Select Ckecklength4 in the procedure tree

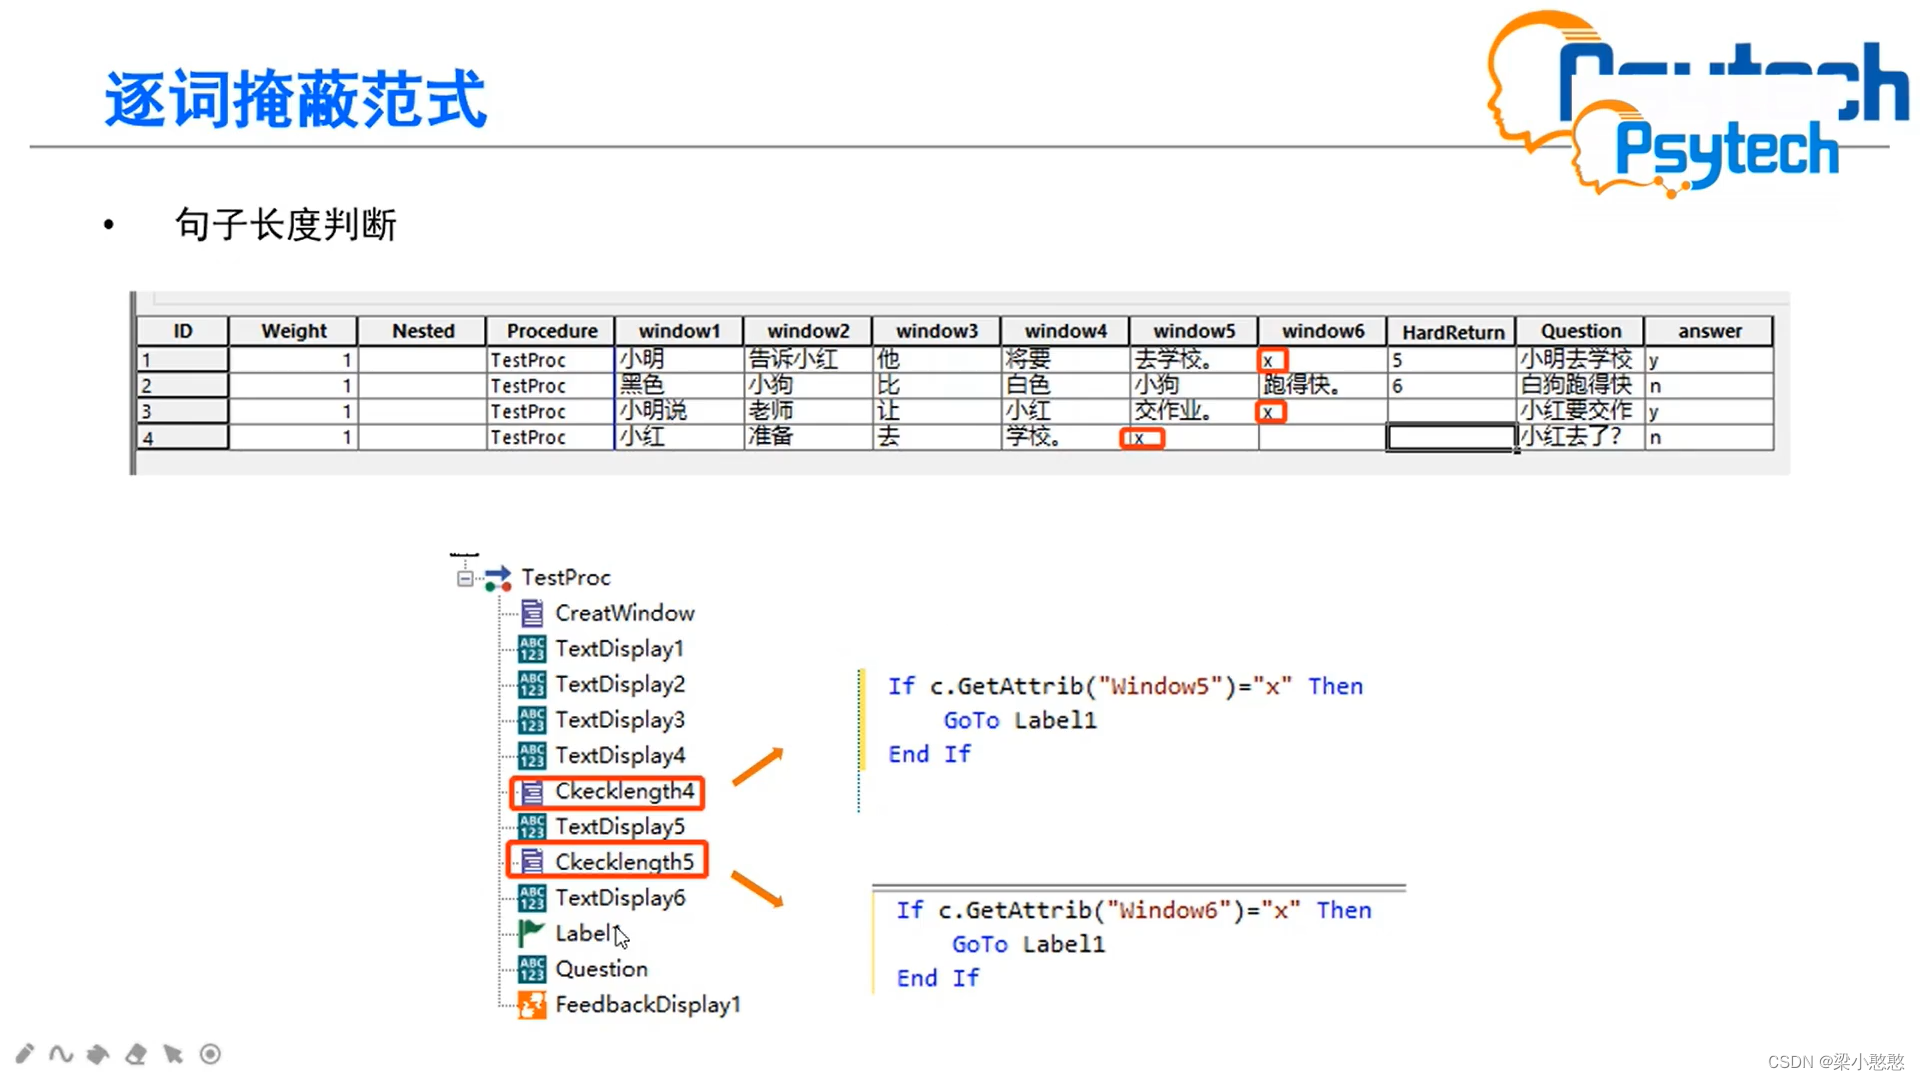(x=624, y=791)
